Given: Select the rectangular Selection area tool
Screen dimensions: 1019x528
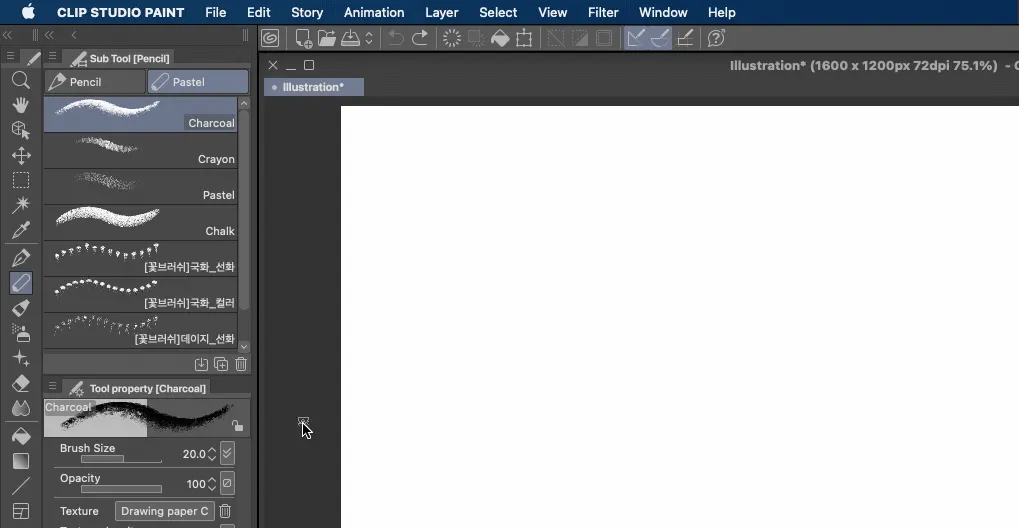Looking at the screenshot, I should pyautogui.click(x=21, y=180).
